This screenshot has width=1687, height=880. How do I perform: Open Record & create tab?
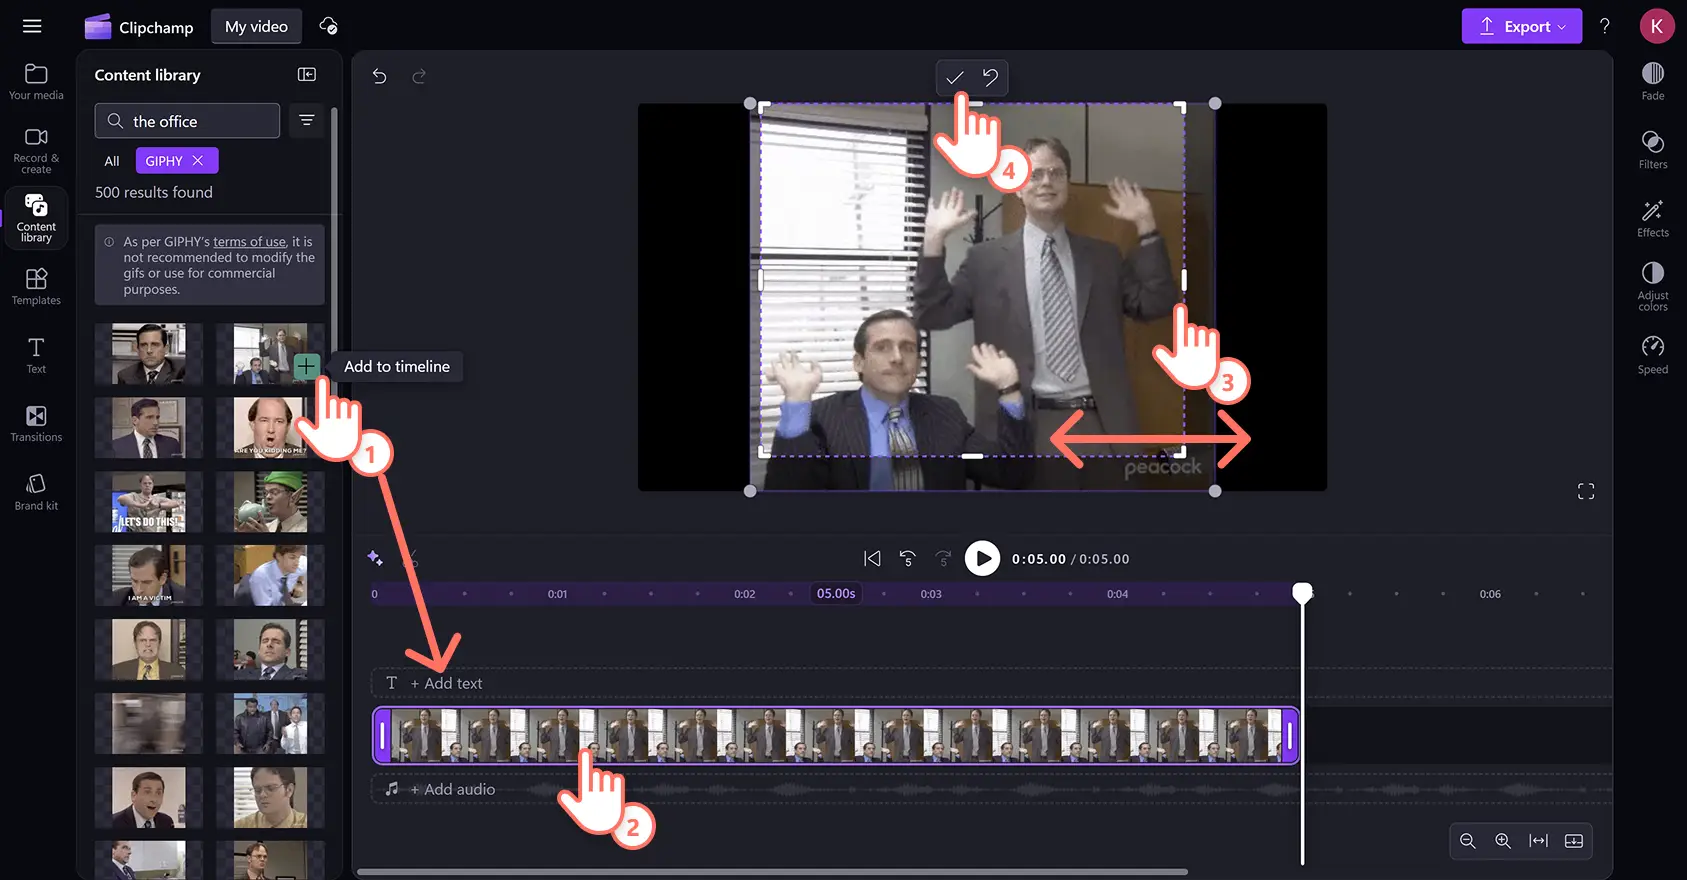tap(36, 150)
